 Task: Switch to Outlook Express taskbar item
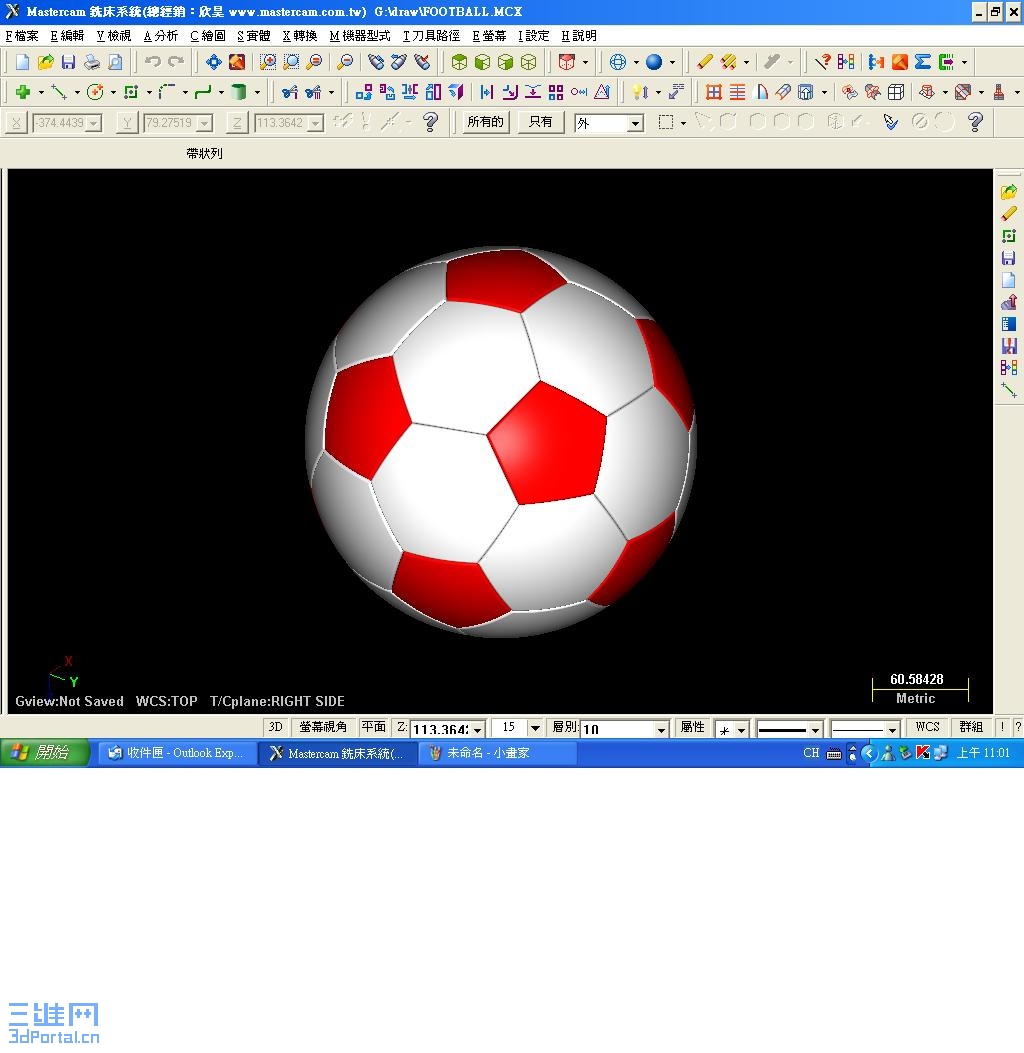pyautogui.click(x=177, y=753)
